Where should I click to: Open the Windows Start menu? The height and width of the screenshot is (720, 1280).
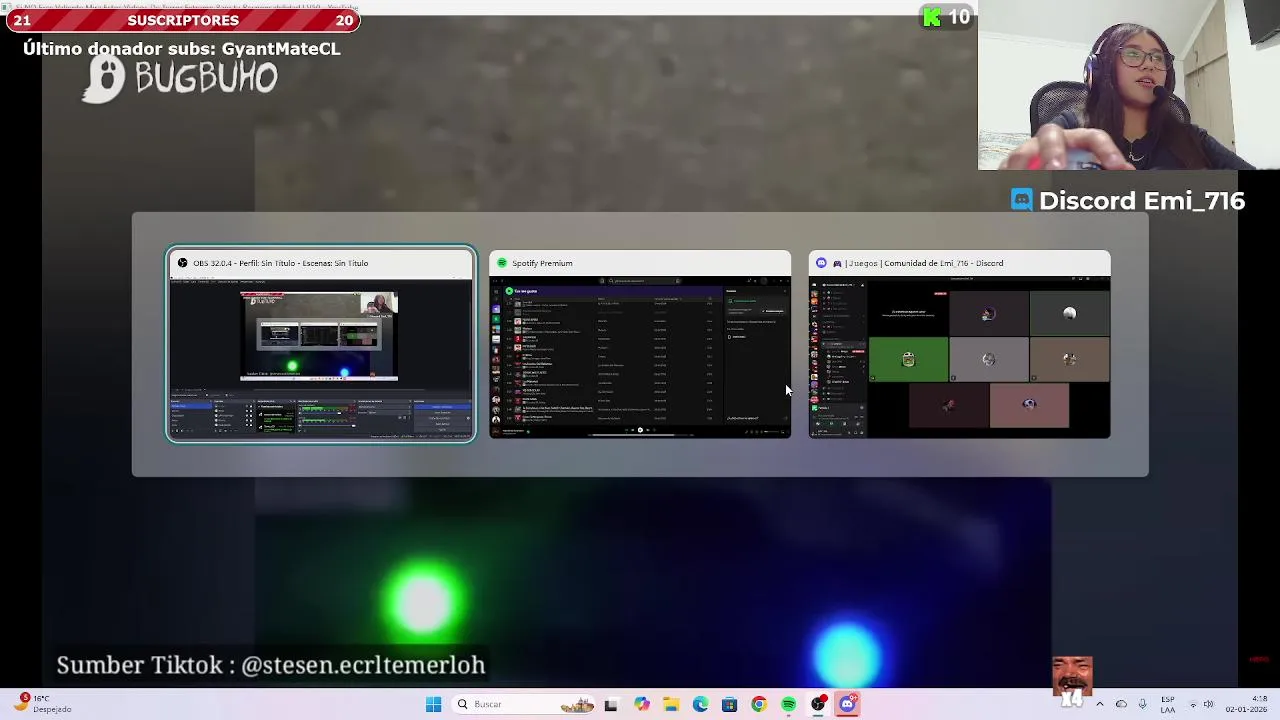click(433, 704)
